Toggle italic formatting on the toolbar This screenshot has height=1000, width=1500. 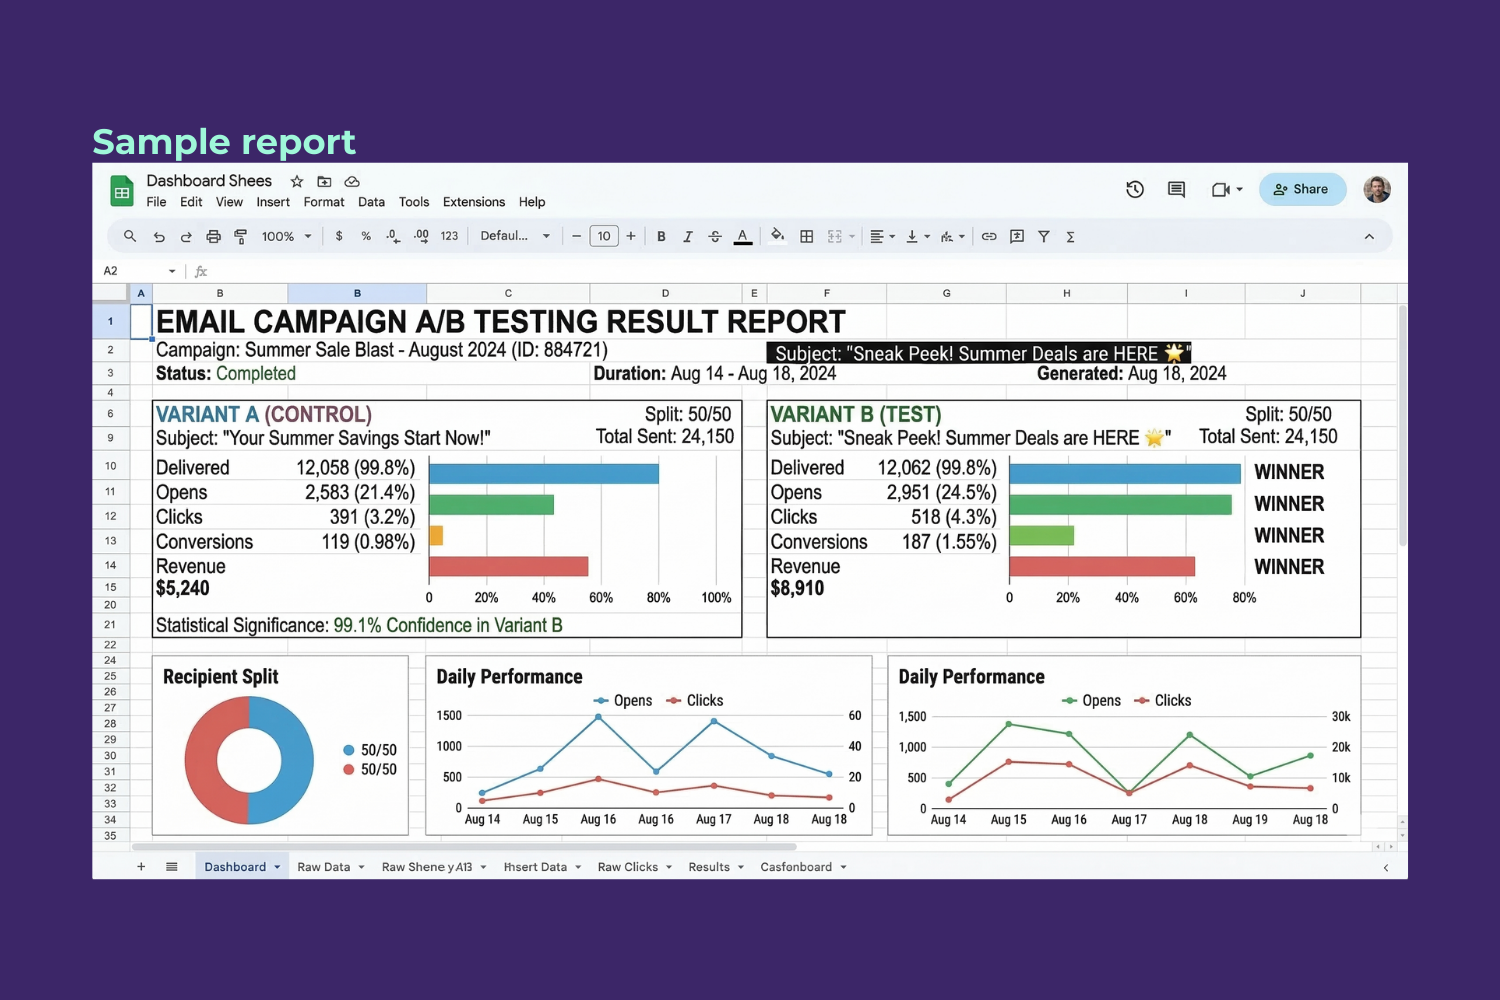point(688,236)
